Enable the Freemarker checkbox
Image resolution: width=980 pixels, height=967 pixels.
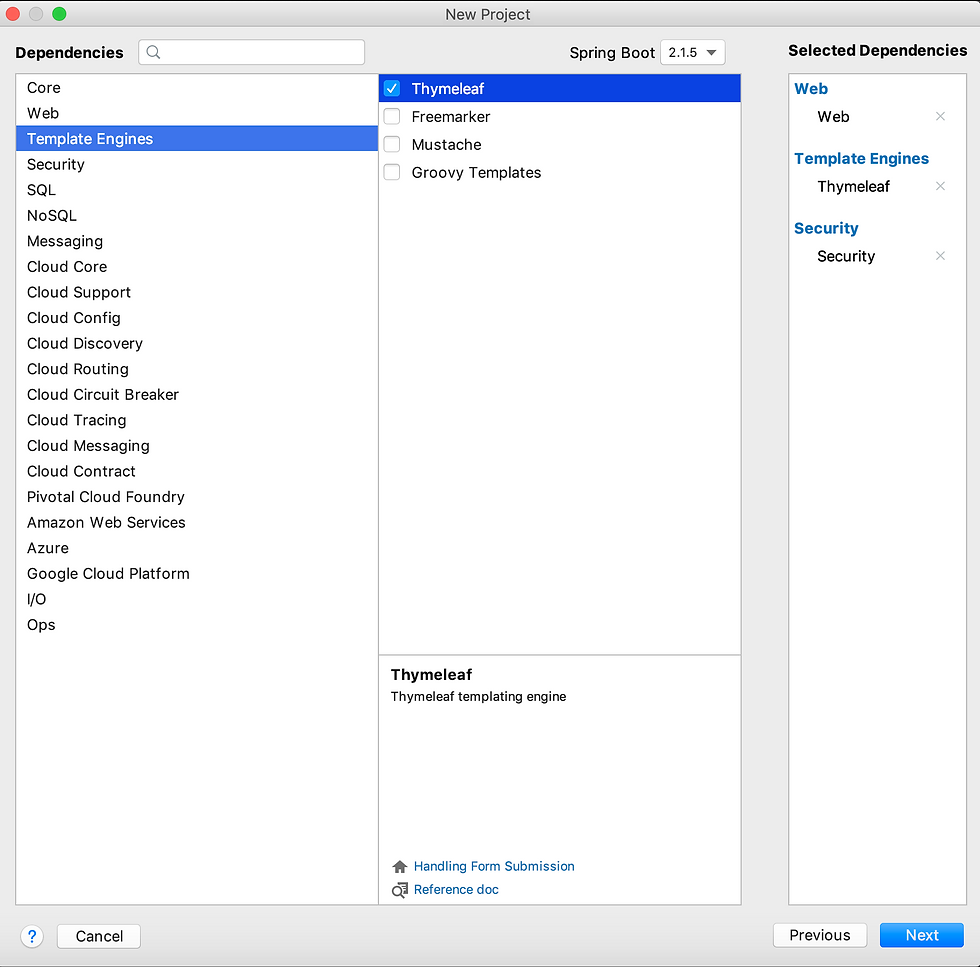[x=392, y=116]
